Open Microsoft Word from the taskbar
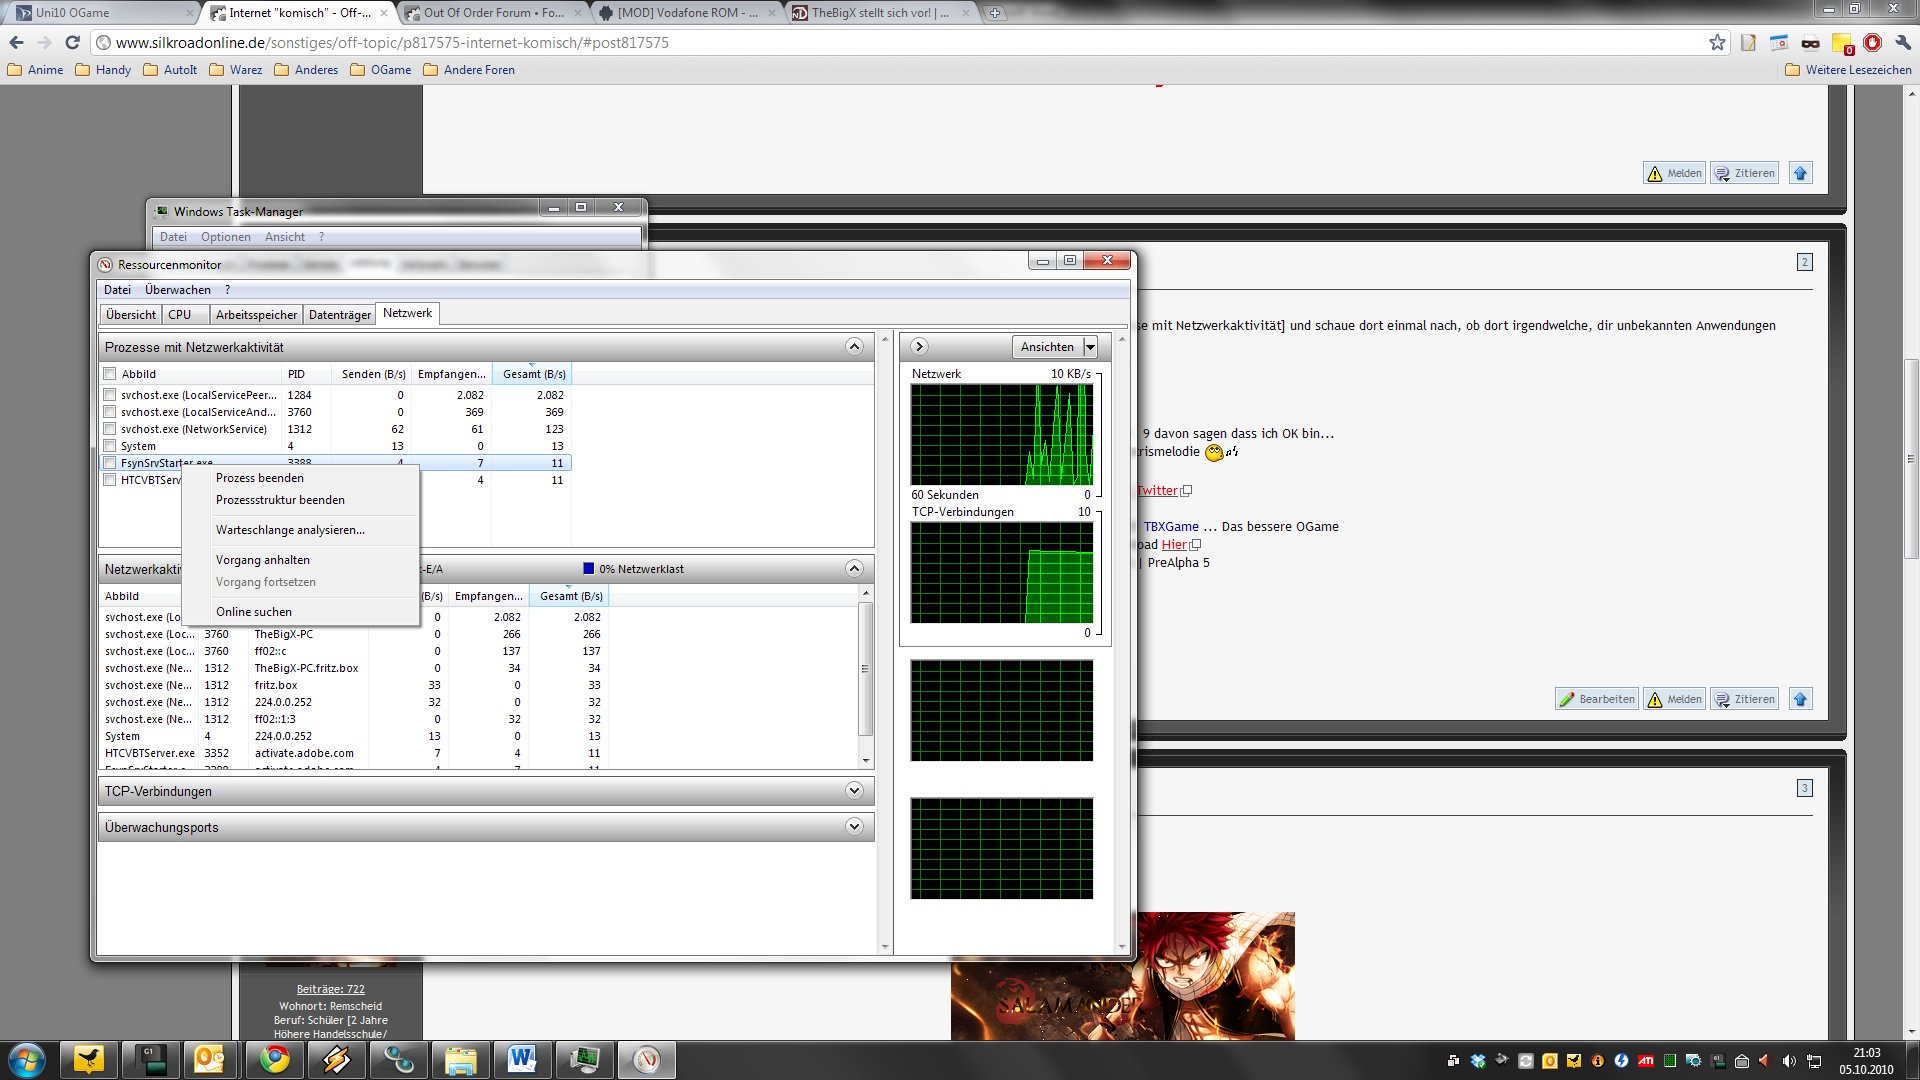This screenshot has height=1080, width=1920. tap(521, 1059)
